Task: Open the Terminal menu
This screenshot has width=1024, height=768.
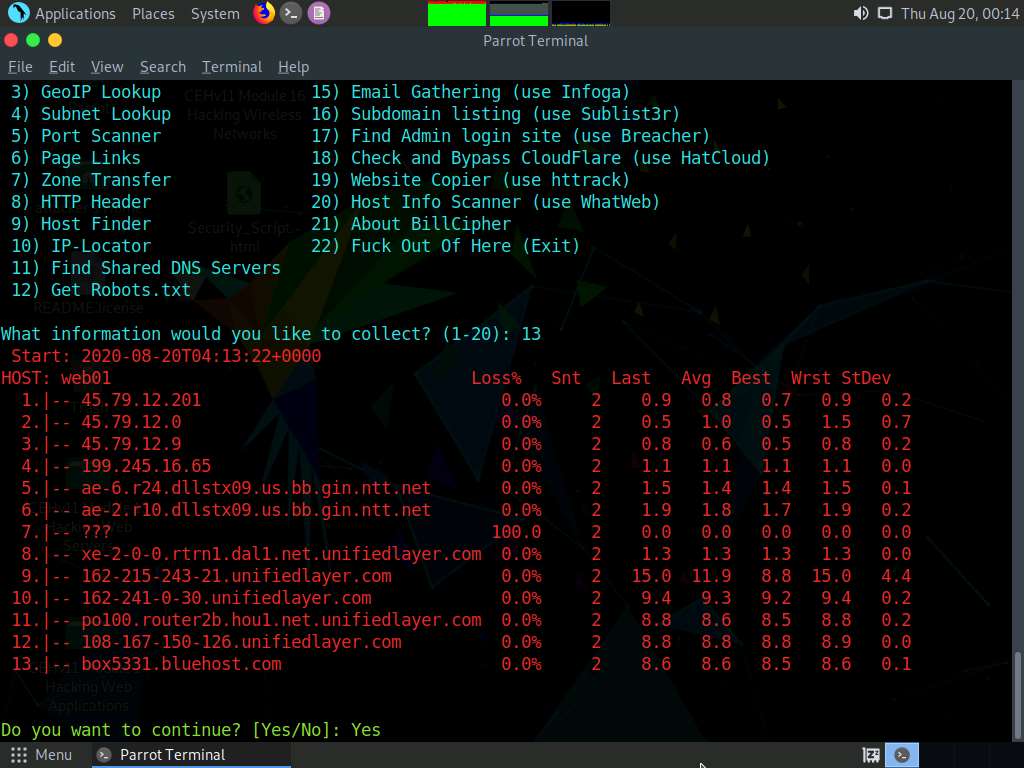Action: [232, 67]
